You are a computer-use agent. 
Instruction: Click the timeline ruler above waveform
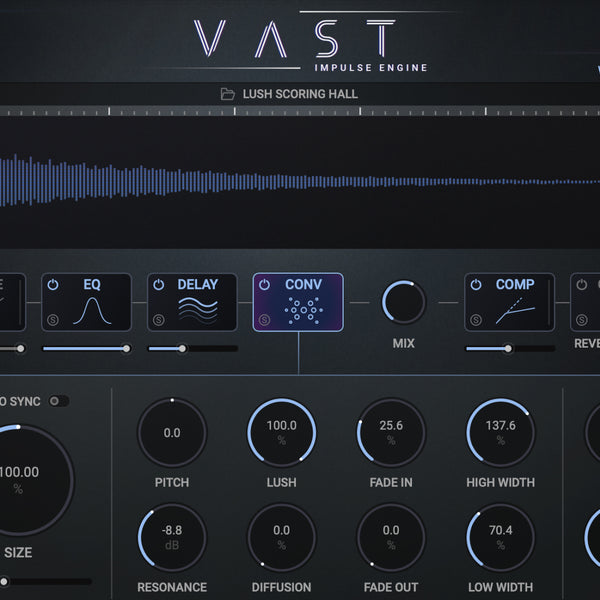[300, 111]
